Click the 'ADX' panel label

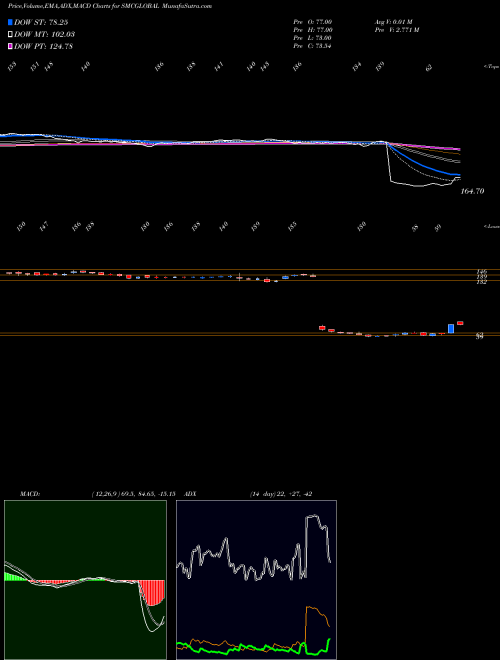[190, 494]
